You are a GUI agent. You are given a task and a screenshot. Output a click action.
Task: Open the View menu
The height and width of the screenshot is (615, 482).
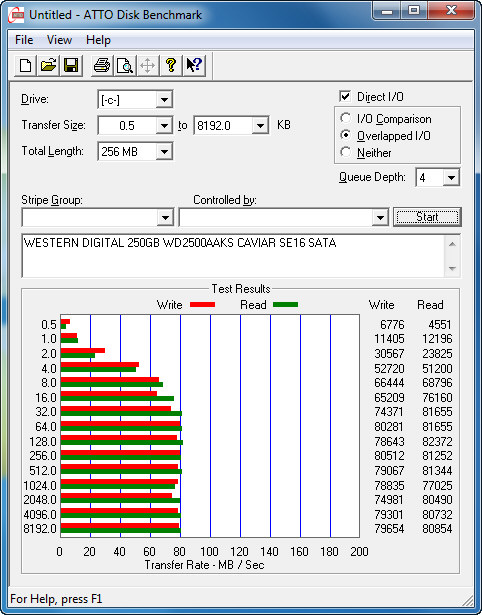59,40
